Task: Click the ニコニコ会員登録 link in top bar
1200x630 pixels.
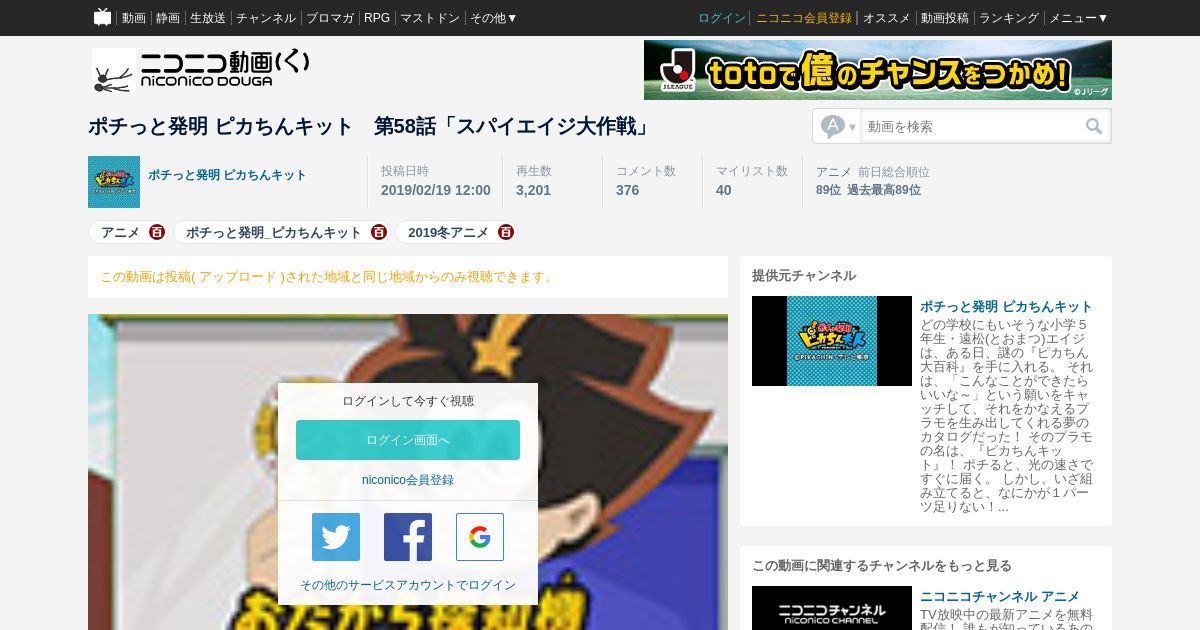Action: pos(804,18)
